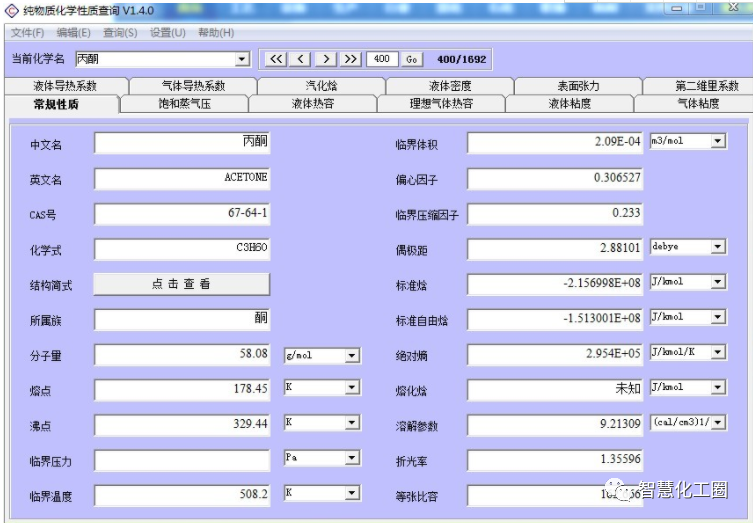Open the 帮助(H) menu
Viewport: 753px width, 523px height.
[216, 33]
